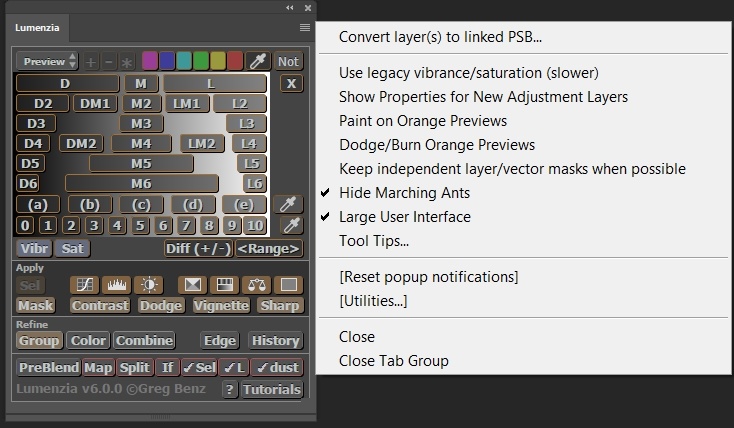Click the Diff (+/-) button

point(198,248)
